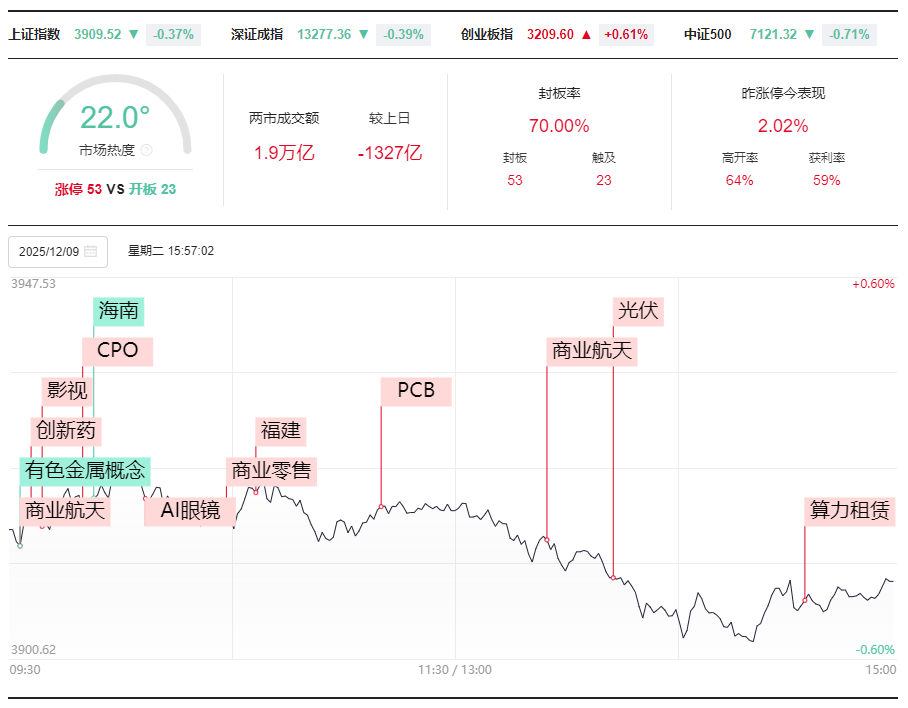Click the down arrow beside 中证500 7121.32
Screen dimensions: 908x708
(x=809, y=34)
